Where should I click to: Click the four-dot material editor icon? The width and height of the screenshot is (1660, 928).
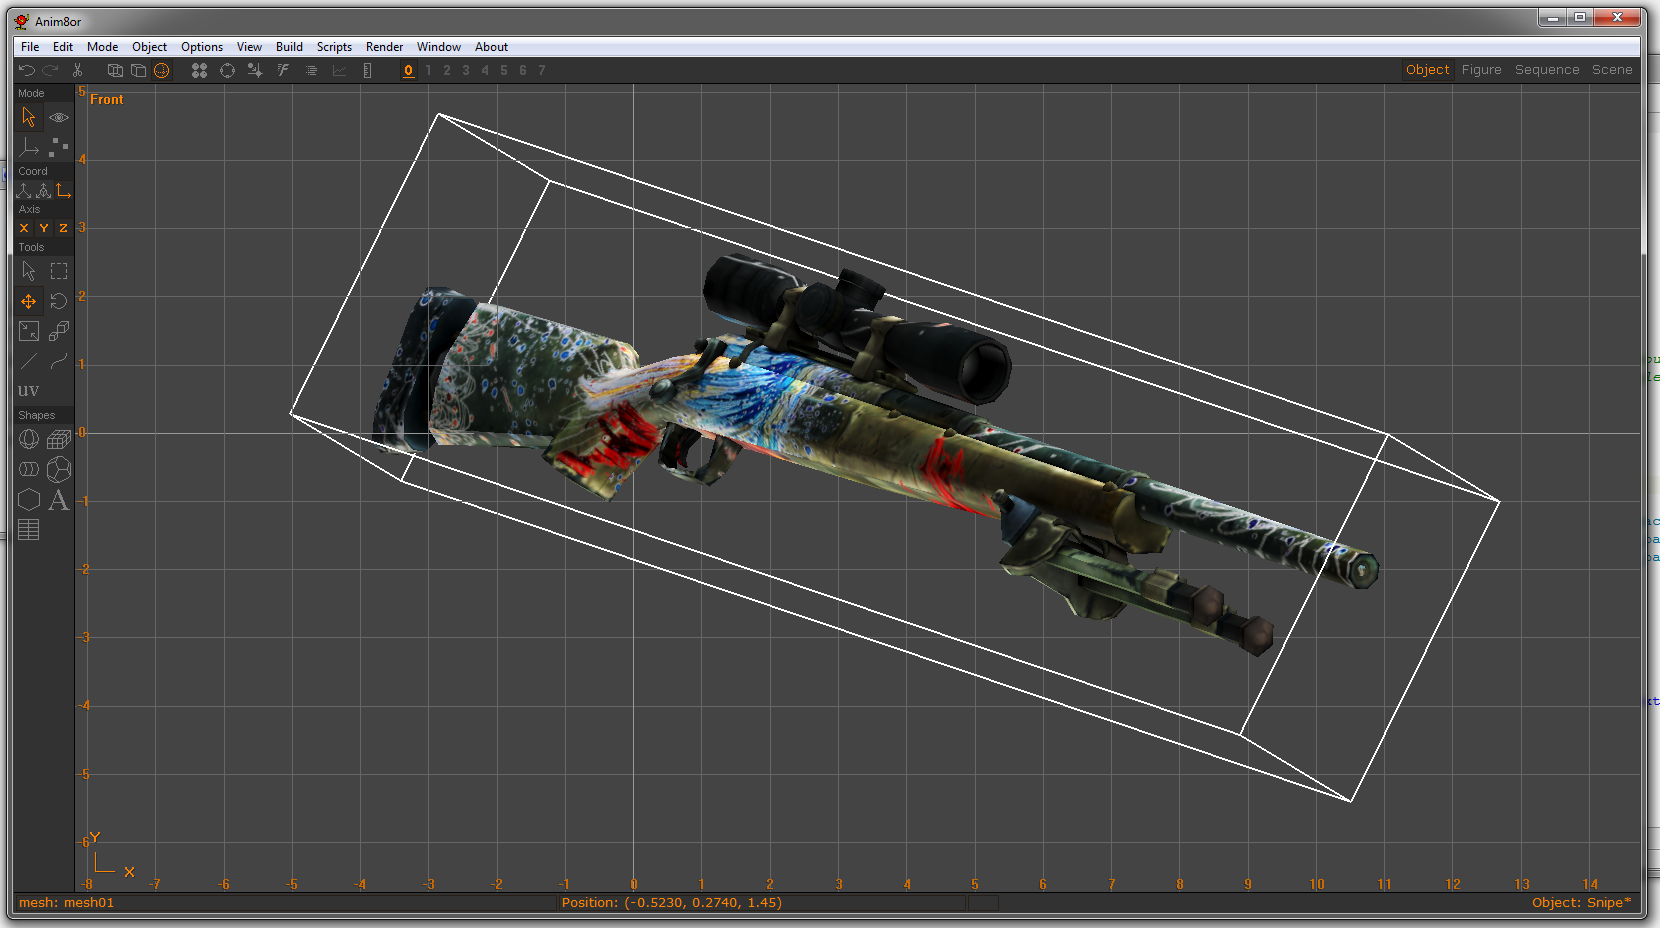click(x=199, y=70)
